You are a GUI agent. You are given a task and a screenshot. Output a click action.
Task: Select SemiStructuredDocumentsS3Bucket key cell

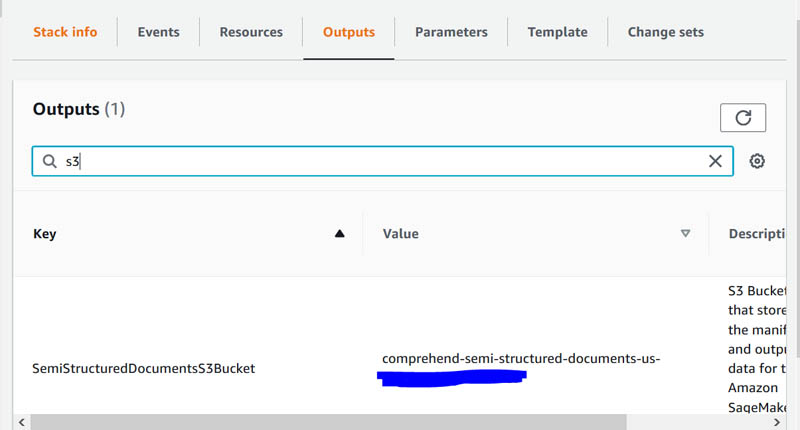[143, 368]
